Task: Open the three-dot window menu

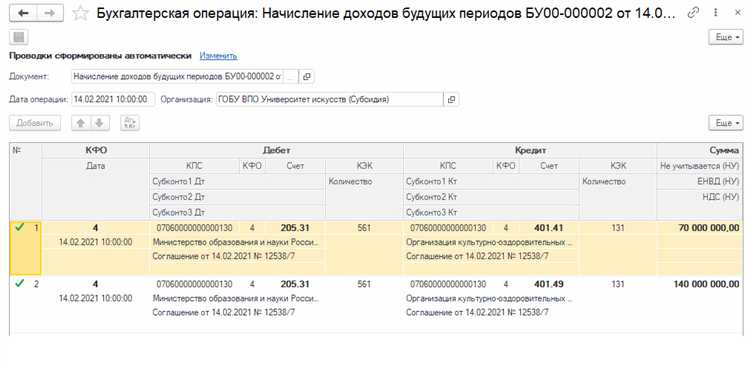Action: [x=716, y=13]
